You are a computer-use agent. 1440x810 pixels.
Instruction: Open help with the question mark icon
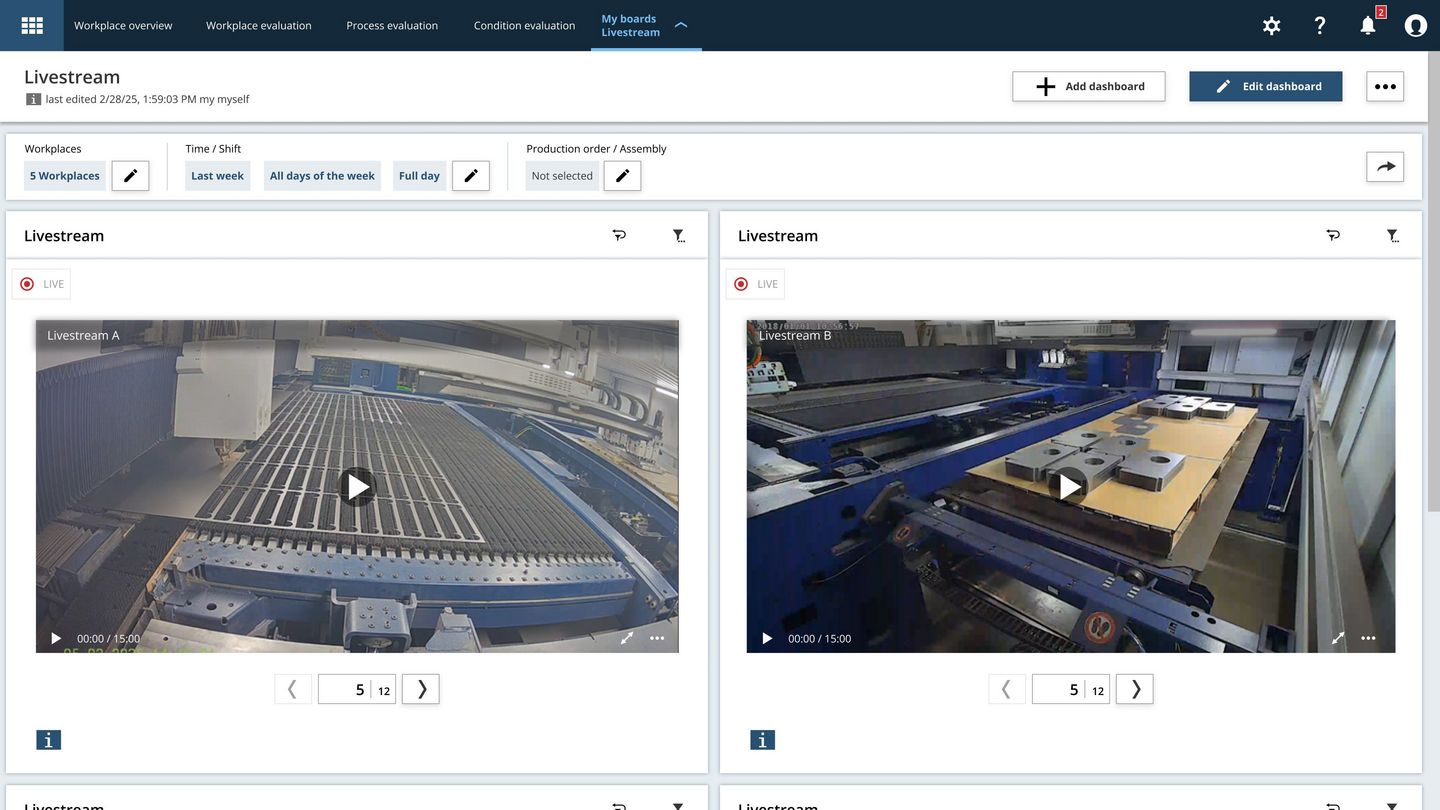click(1320, 26)
